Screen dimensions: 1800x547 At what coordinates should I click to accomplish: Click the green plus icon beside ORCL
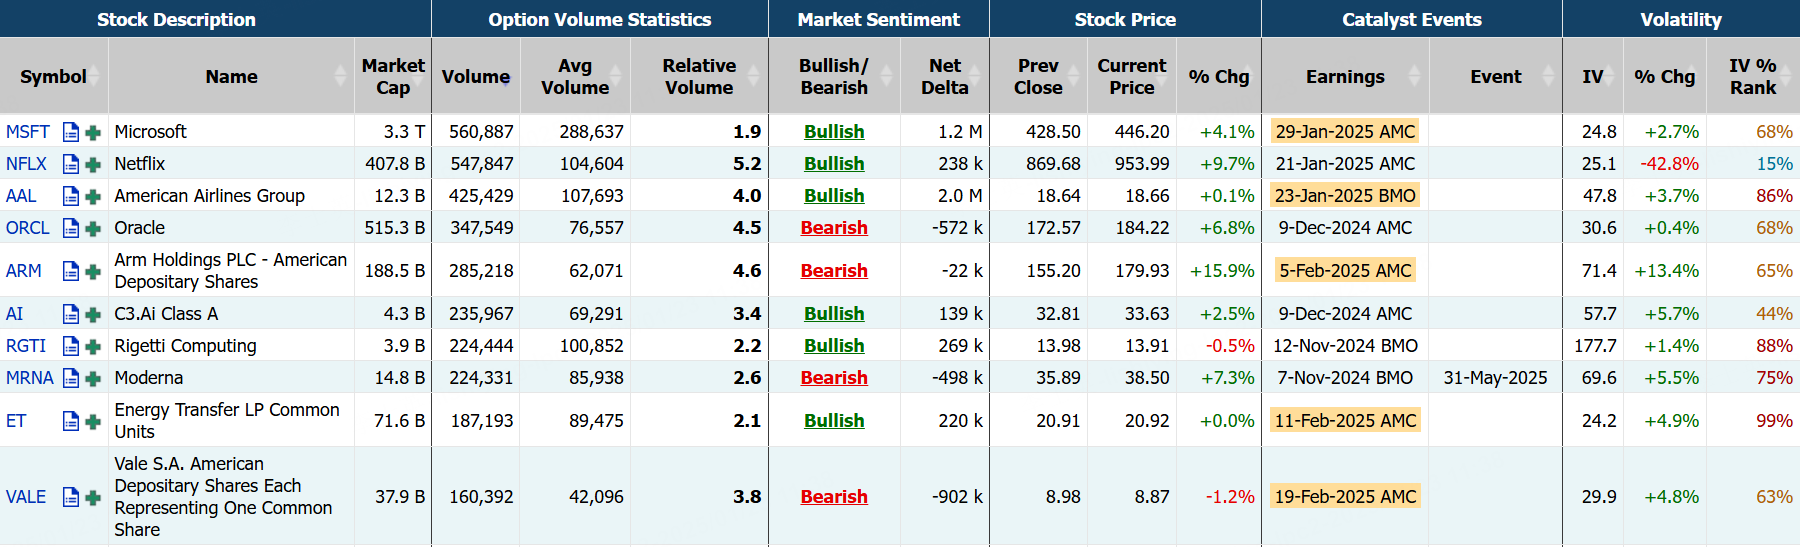click(x=93, y=228)
